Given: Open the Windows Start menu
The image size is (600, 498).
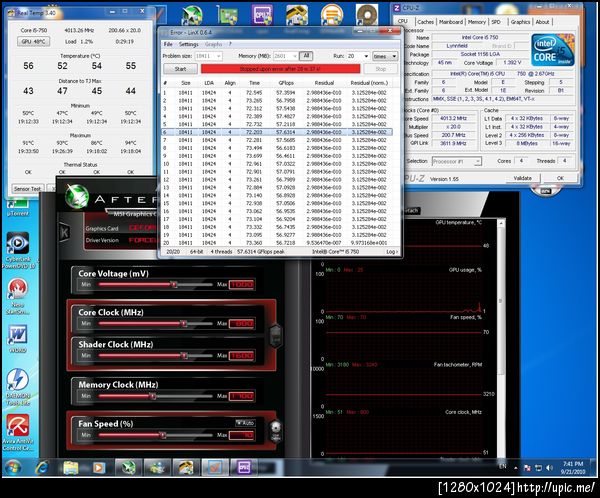Looking at the screenshot, I should point(13,467).
